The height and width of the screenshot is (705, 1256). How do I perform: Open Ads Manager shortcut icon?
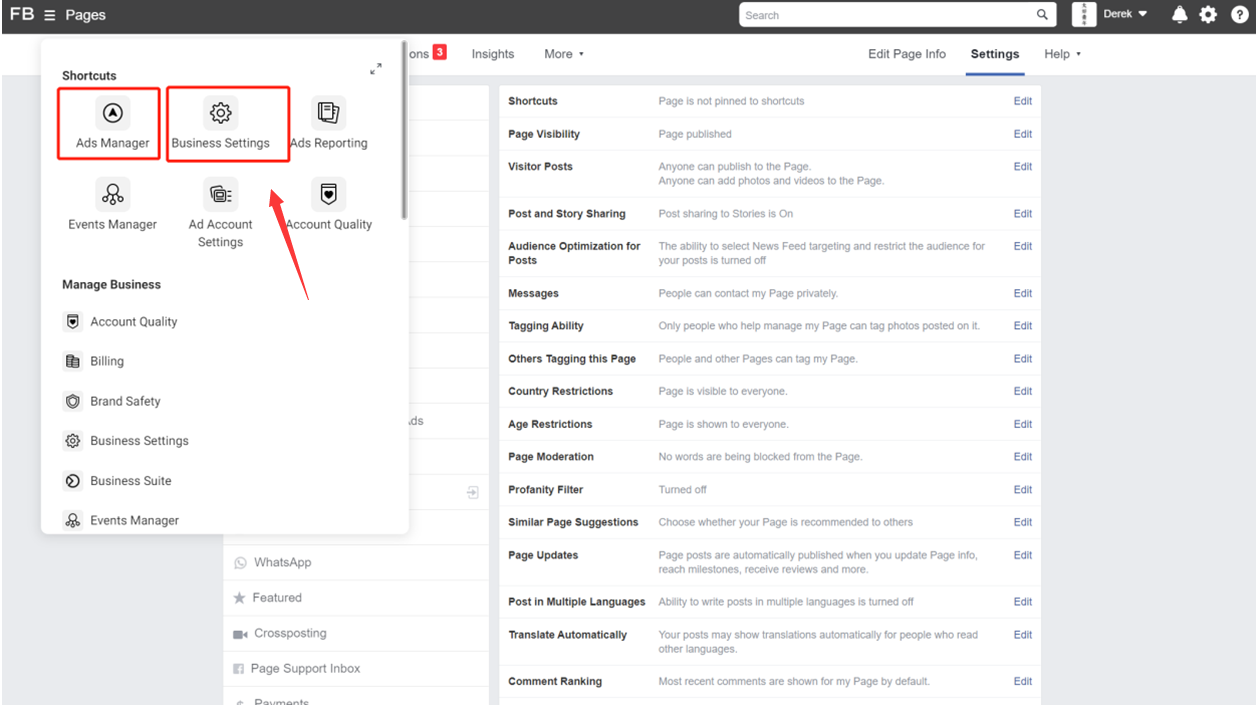pyautogui.click(x=113, y=113)
